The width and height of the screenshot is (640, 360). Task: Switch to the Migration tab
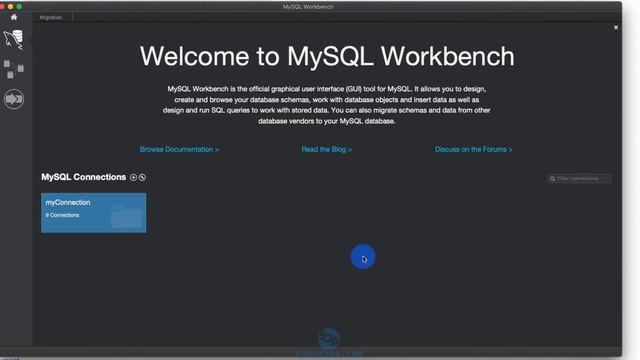pyautogui.click(x=51, y=18)
